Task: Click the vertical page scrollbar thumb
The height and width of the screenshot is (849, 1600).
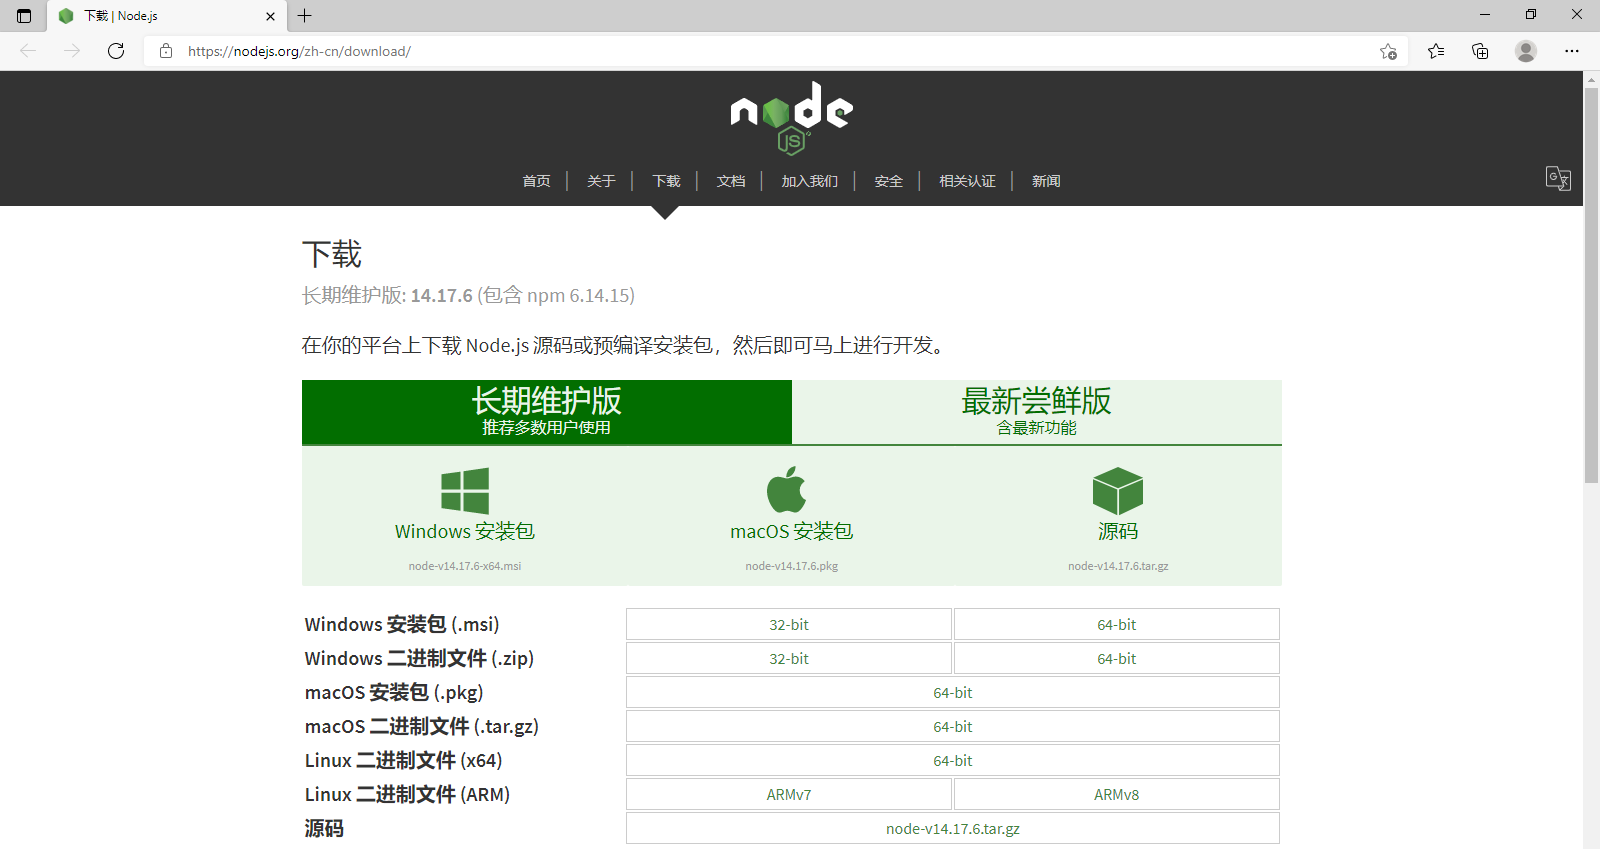Action: (x=1591, y=285)
